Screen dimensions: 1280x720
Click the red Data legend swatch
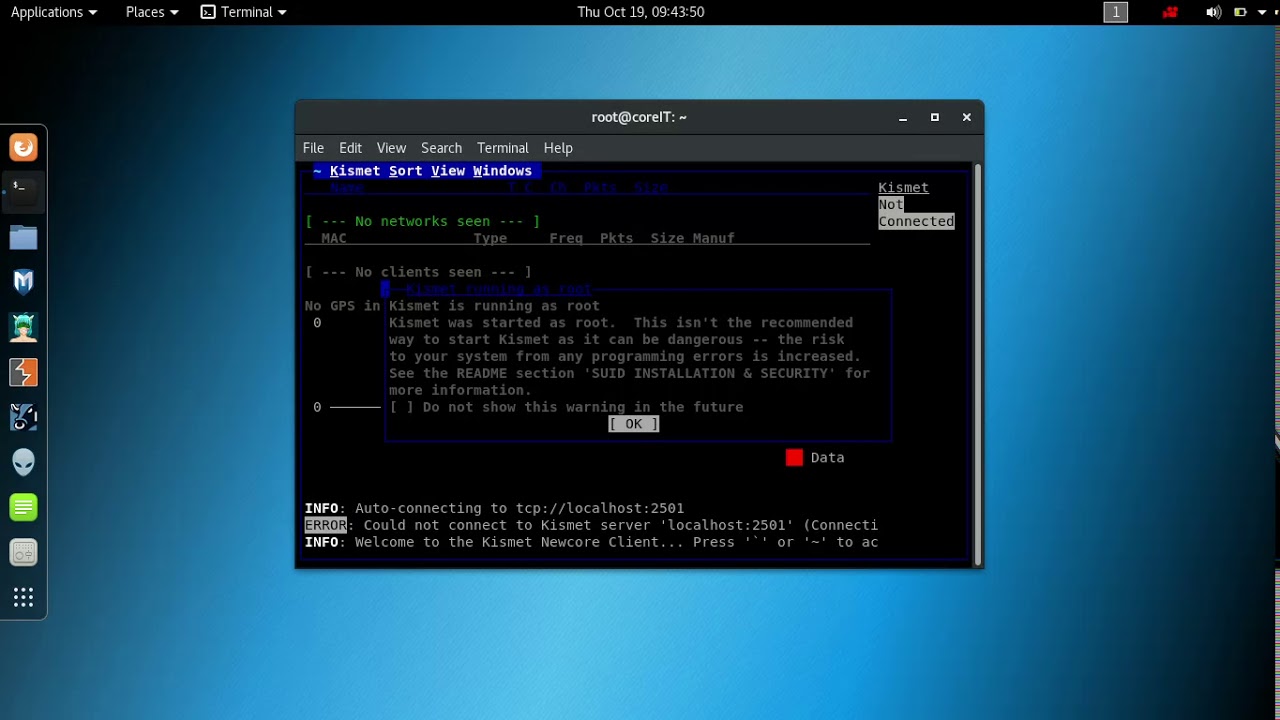(x=794, y=457)
